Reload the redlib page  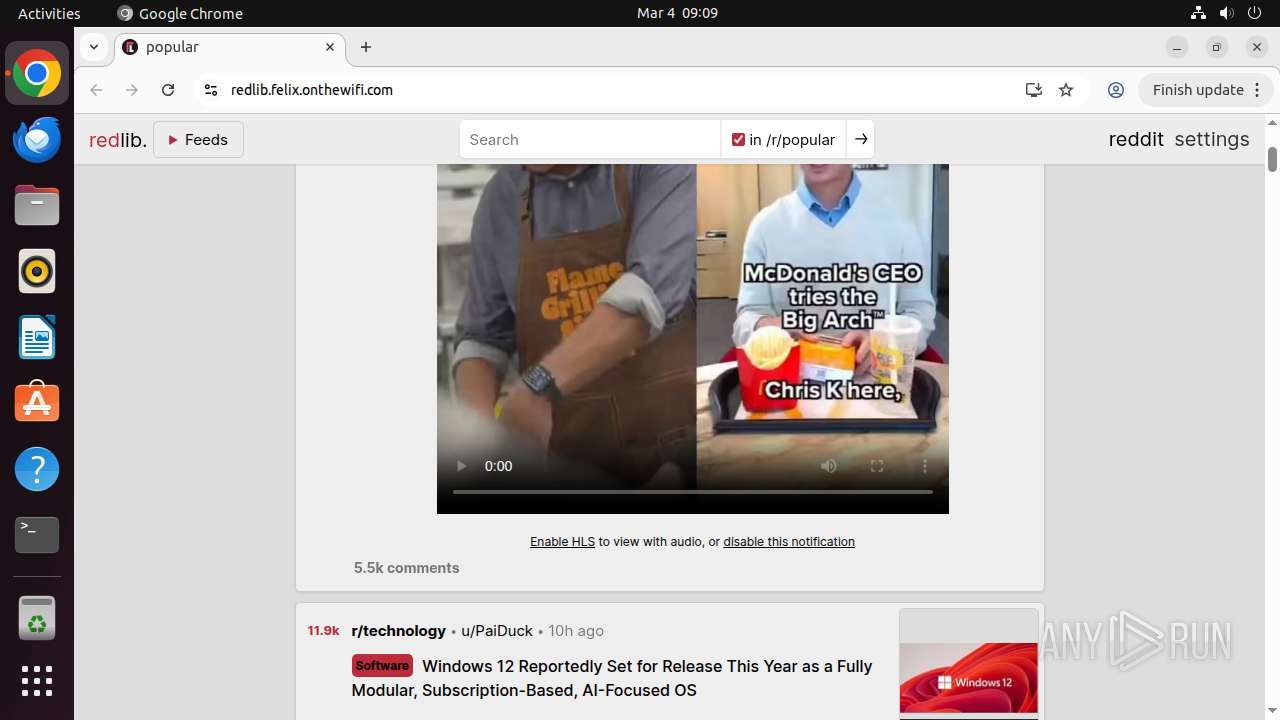[168, 90]
